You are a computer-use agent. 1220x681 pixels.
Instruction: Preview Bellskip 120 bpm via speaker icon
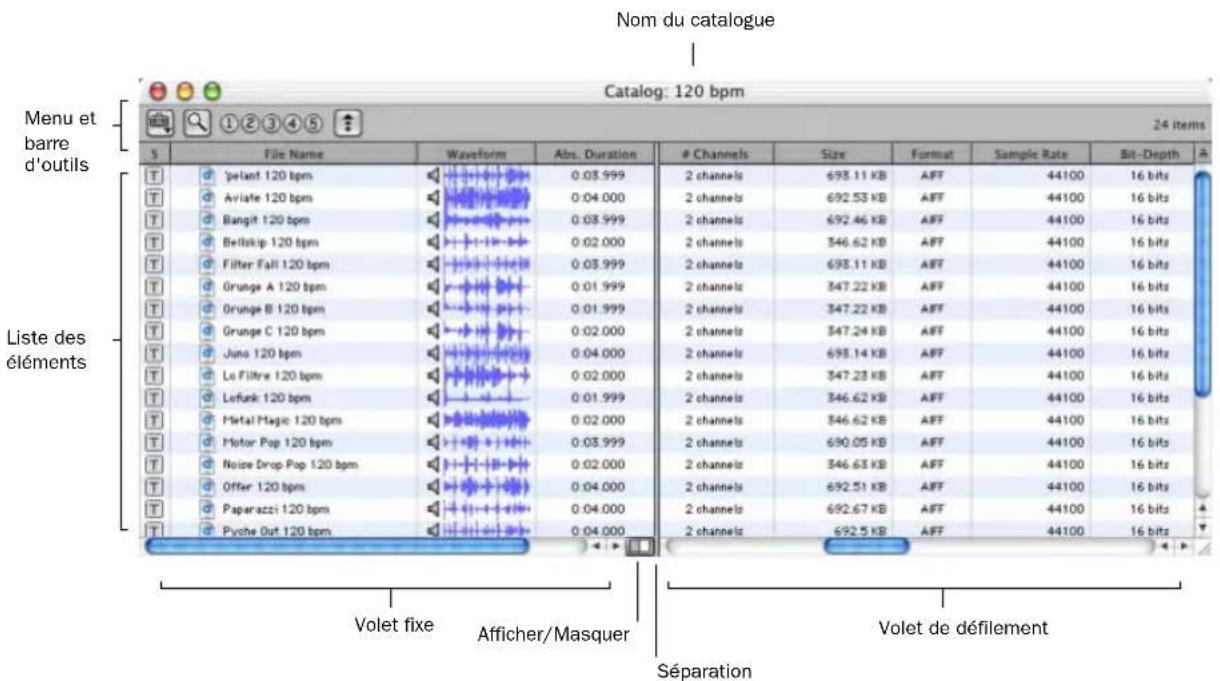pos(432,241)
